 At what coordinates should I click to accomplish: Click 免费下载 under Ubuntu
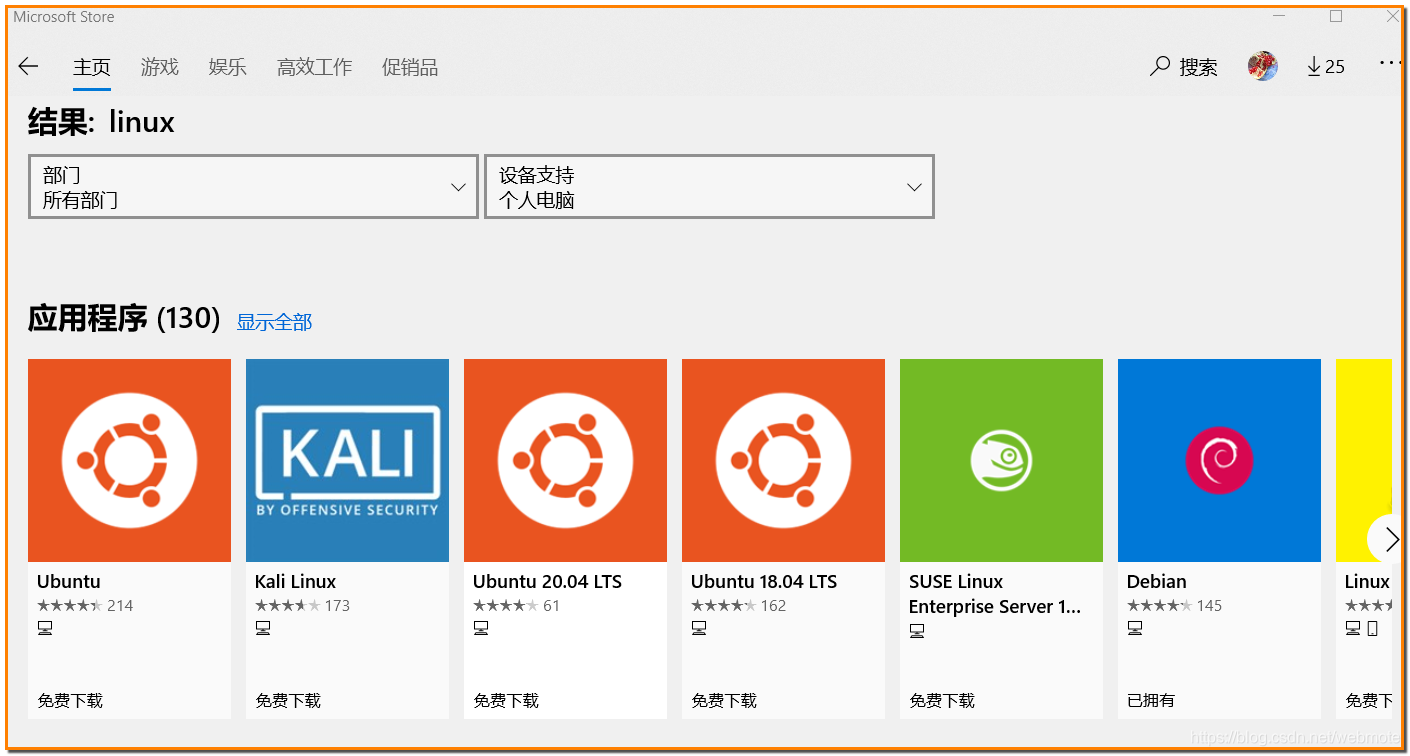(x=70, y=700)
